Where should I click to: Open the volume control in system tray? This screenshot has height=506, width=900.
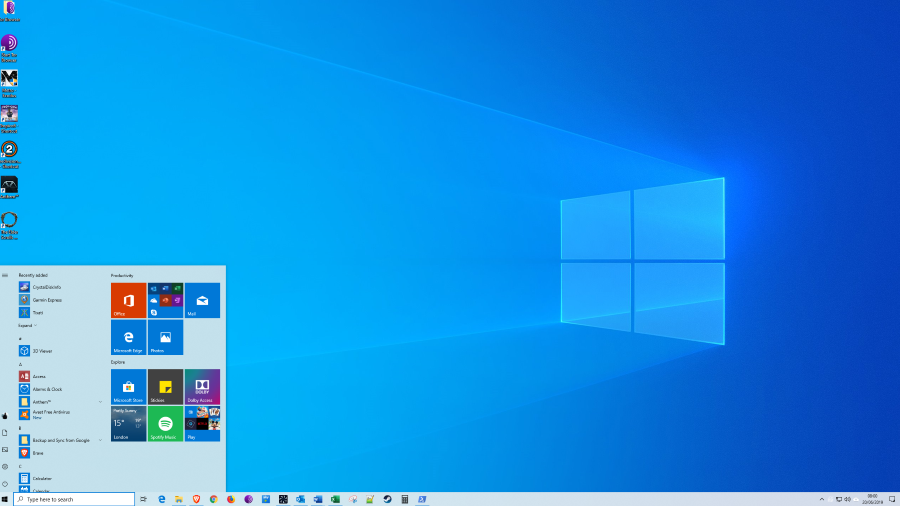[848, 500]
